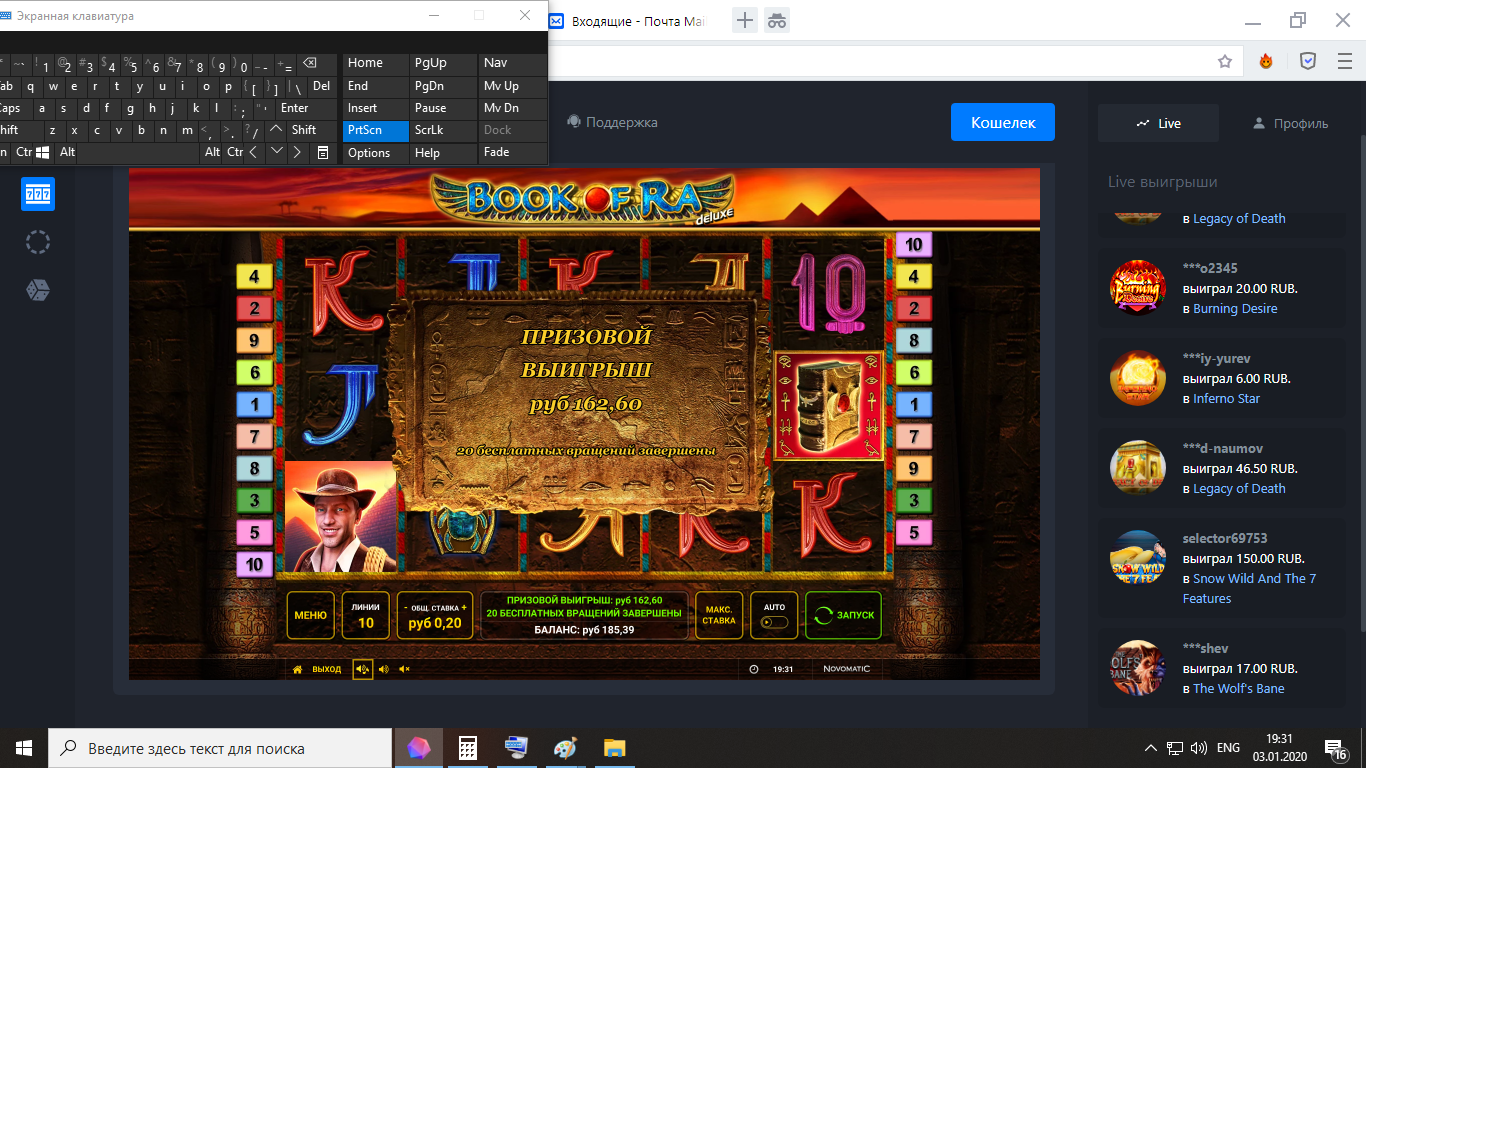The width and height of the screenshot is (1500, 1125).
Task: Click the PgDn key on on-screen keyboard
Action: (x=444, y=86)
